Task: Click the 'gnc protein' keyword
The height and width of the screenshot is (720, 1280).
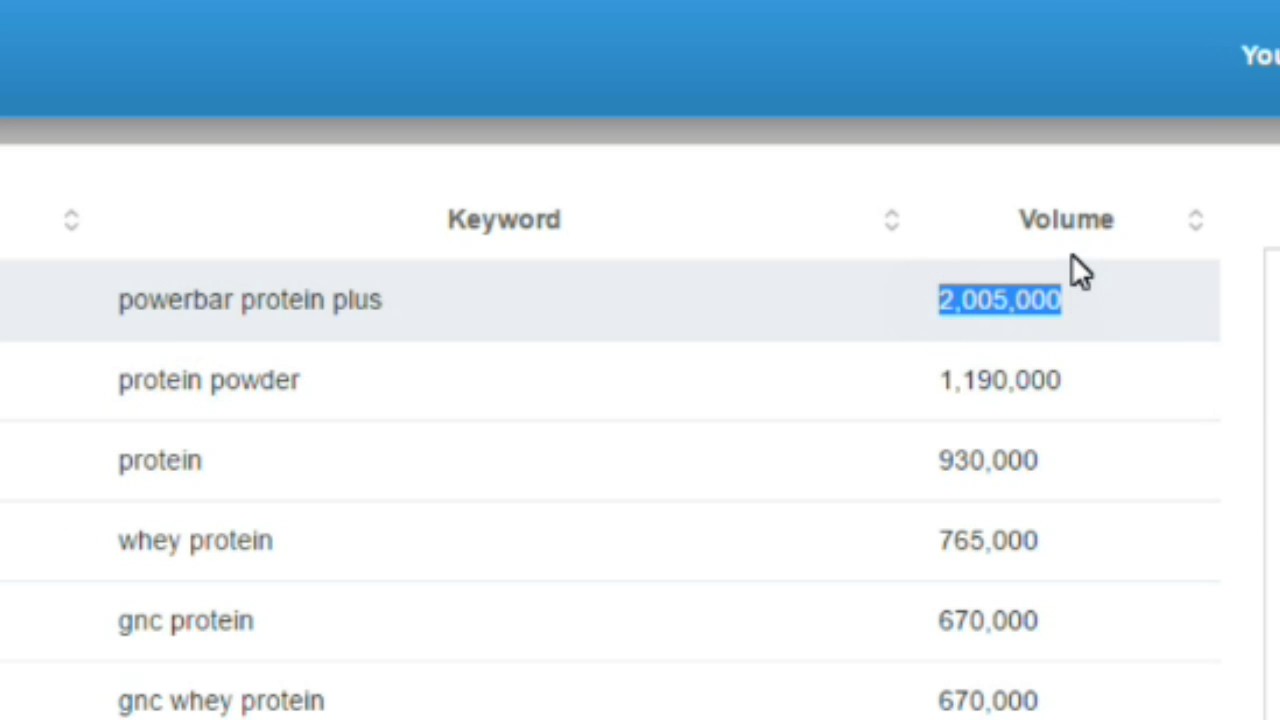Action: coord(186,621)
